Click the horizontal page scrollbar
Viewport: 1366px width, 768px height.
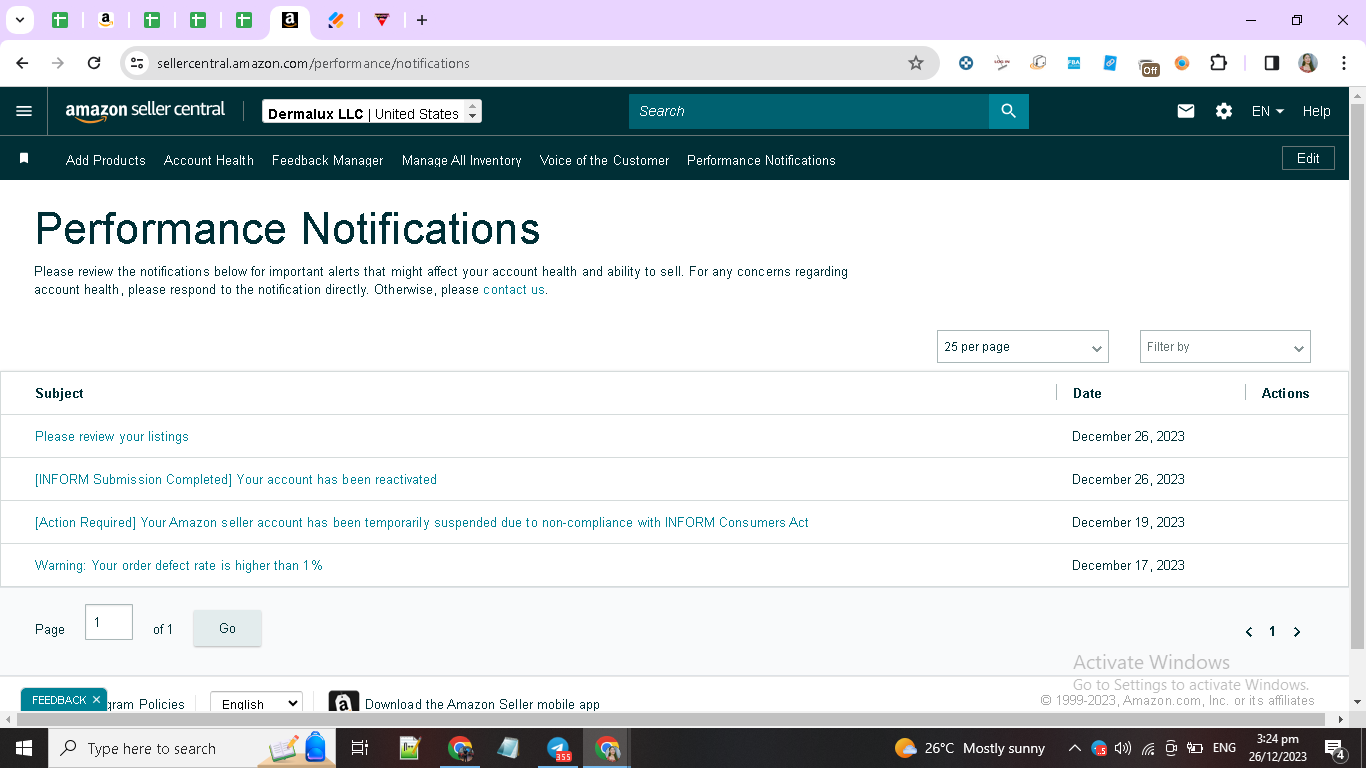pos(670,719)
